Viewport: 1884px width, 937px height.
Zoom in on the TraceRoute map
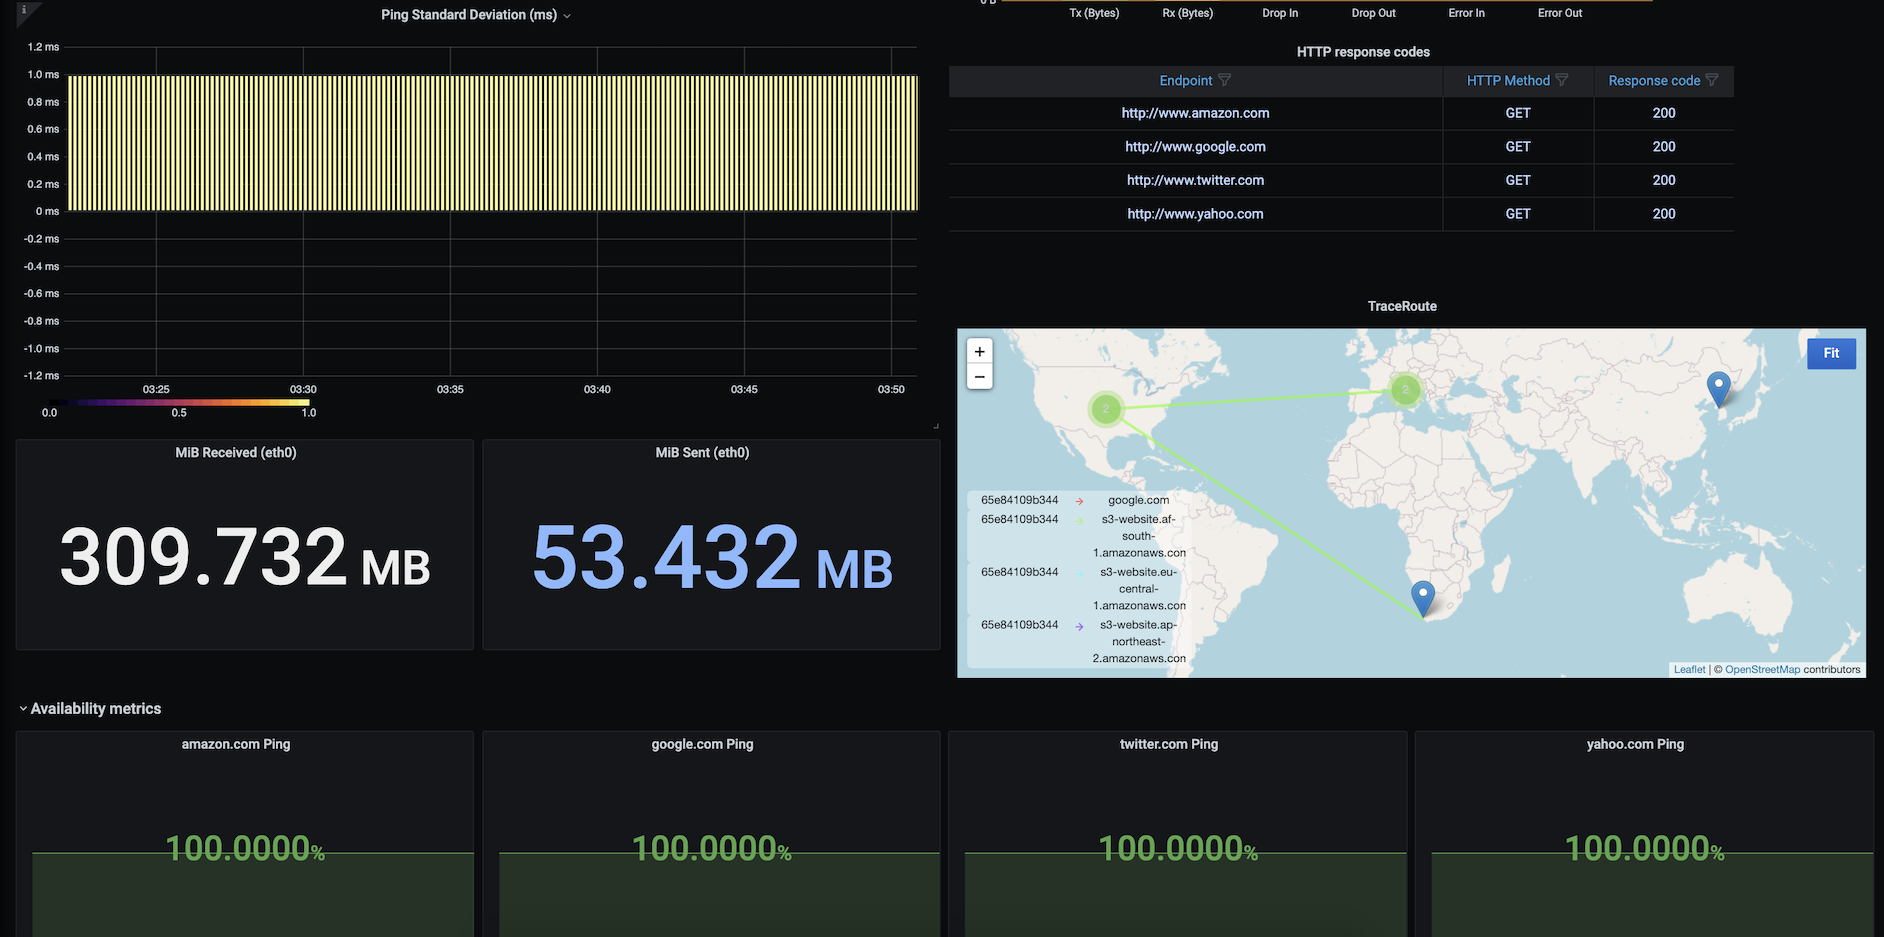pos(980,352)
